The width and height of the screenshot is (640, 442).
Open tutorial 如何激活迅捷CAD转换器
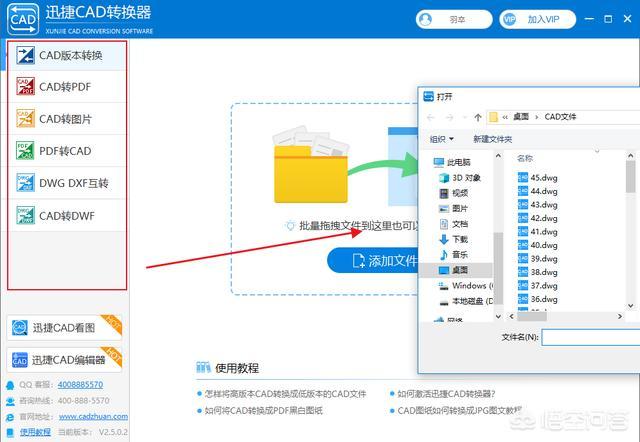[447, 394]
